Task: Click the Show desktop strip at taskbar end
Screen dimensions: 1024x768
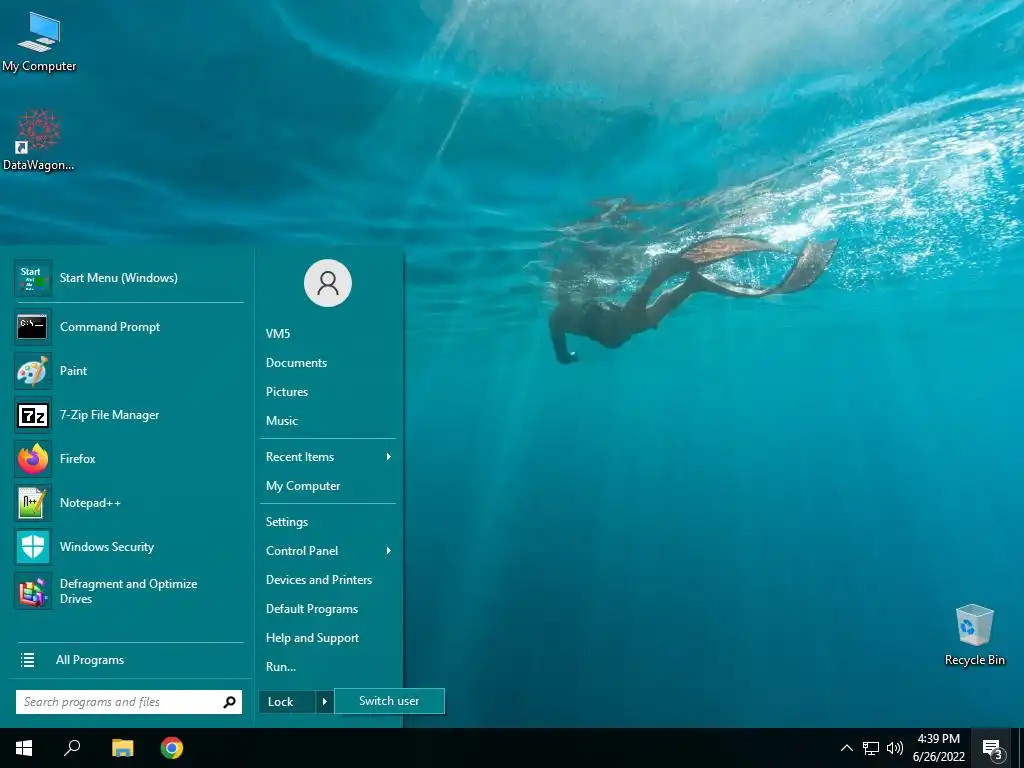Action: pyautogui.click(x=1021, y=748)
